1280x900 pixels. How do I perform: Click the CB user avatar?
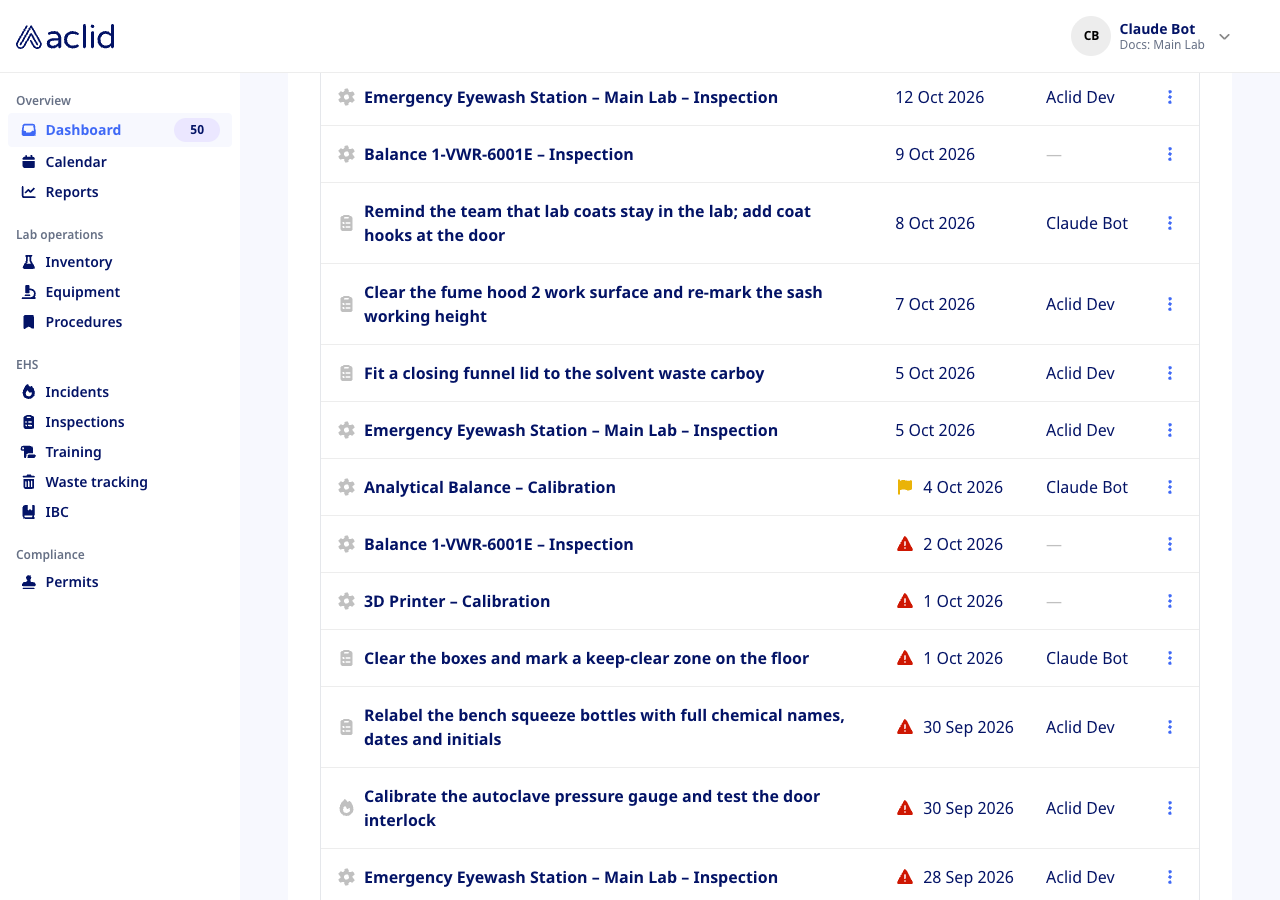tap(1091, 36)
